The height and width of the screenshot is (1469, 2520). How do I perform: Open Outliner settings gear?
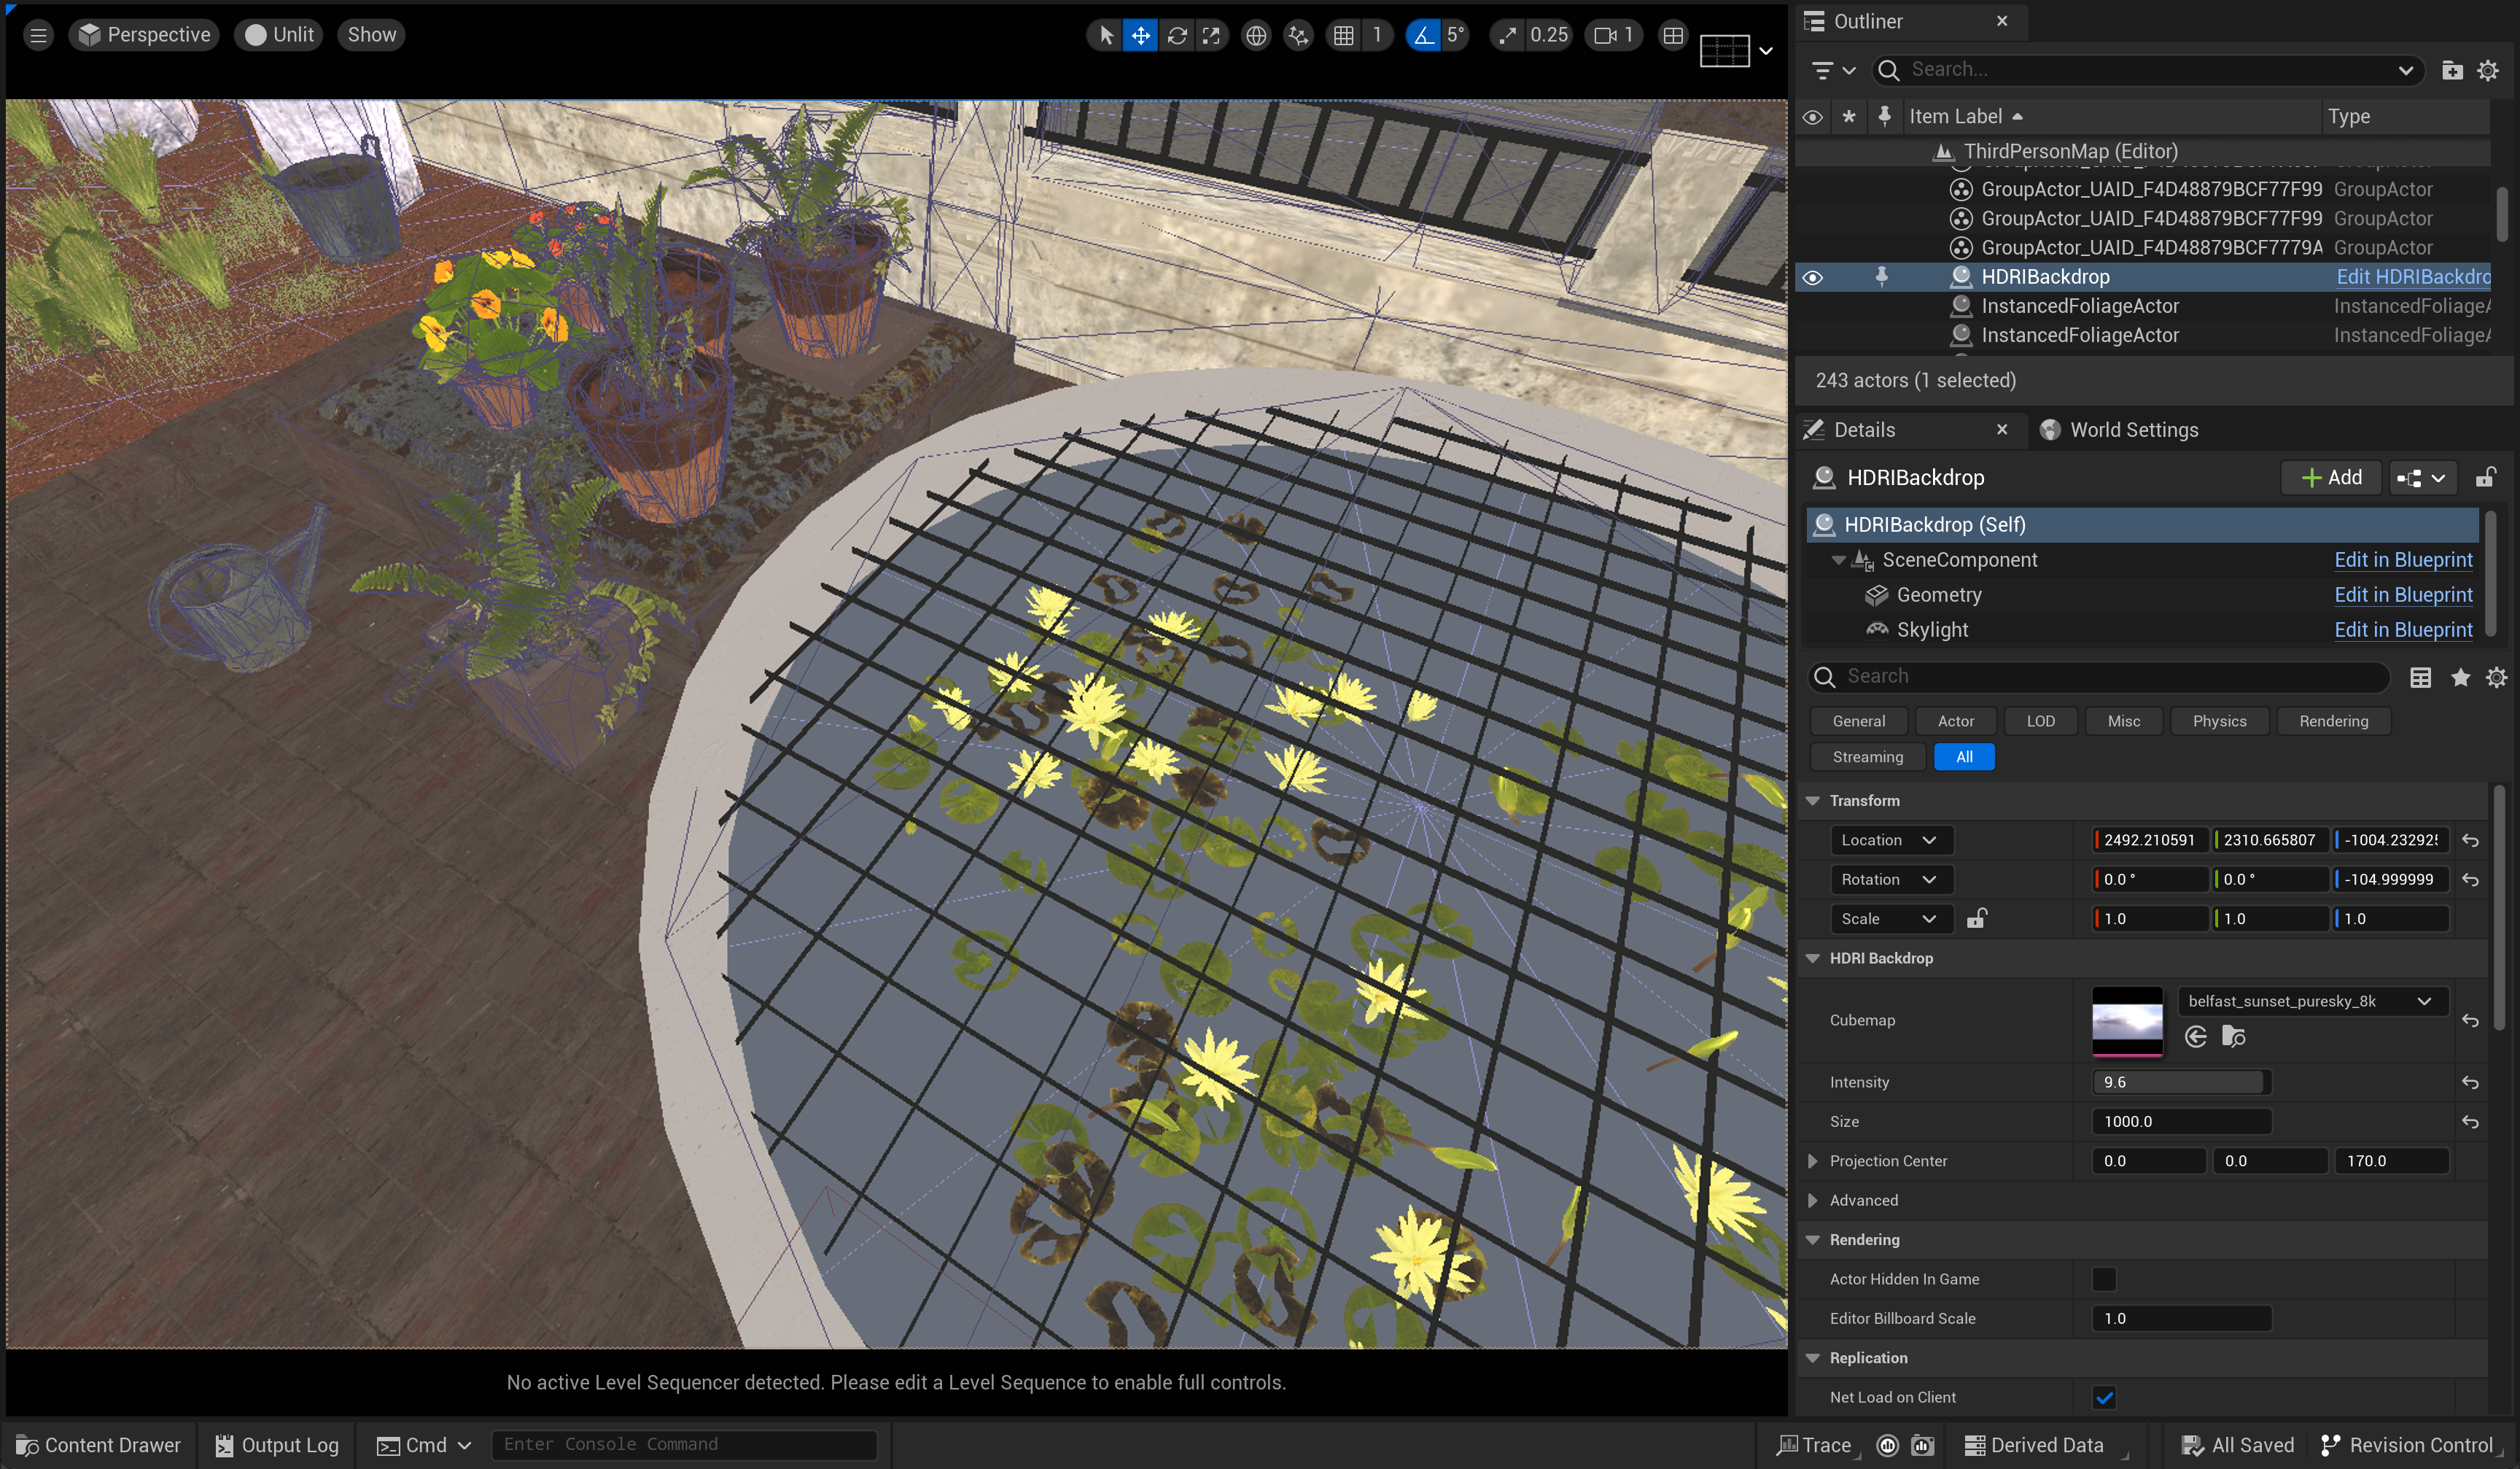tap(2488, 70)
